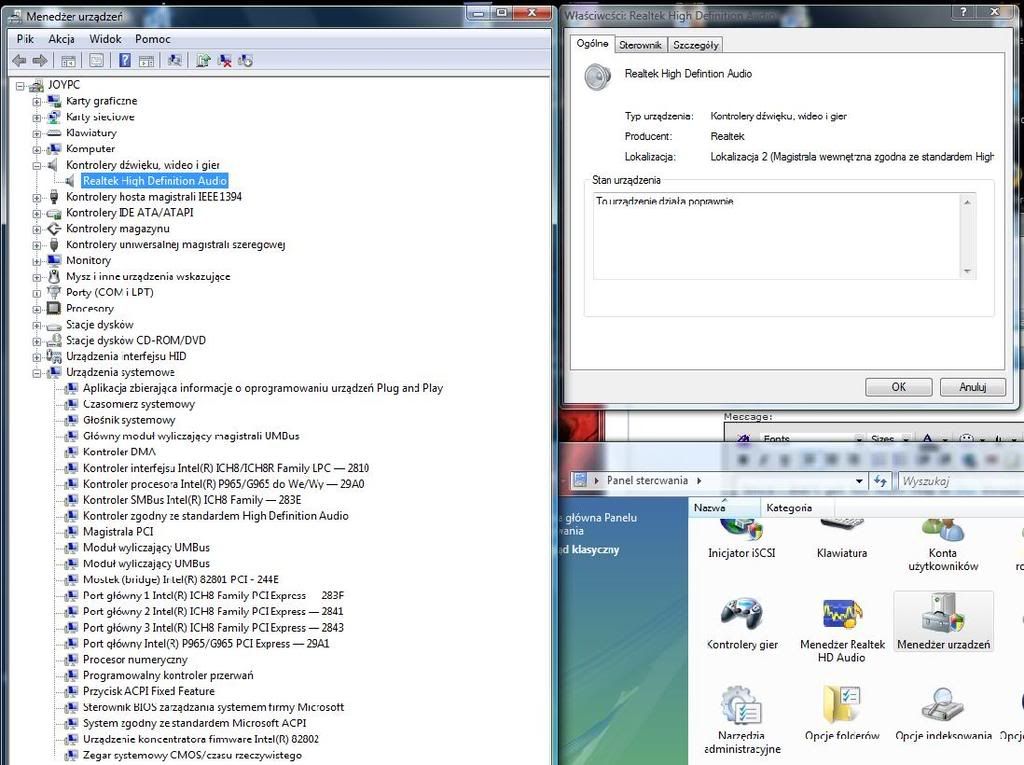Select Kontroler zgodny ze standardem High Definition Audio
Image resolution: width=1024 pixels, height=765 pixels.
(216, 516)
